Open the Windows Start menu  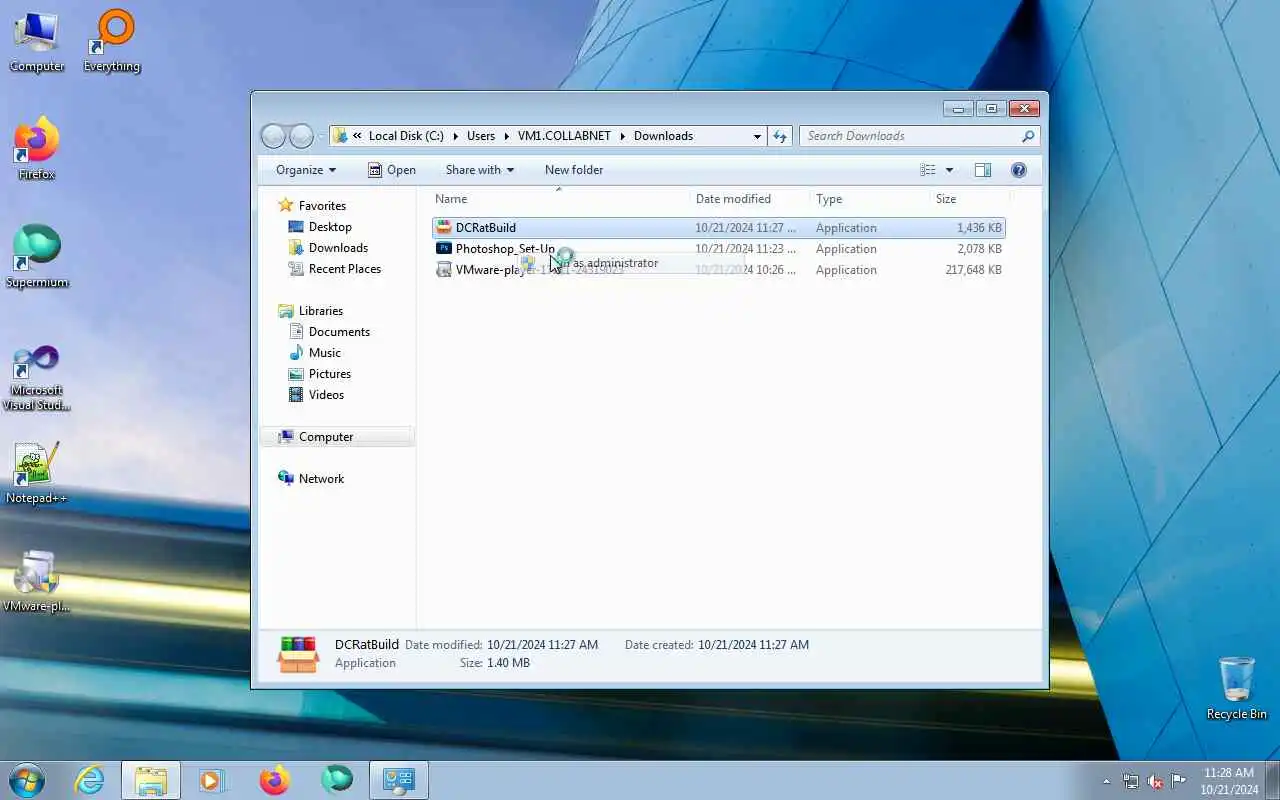click(x=27, y=780)
